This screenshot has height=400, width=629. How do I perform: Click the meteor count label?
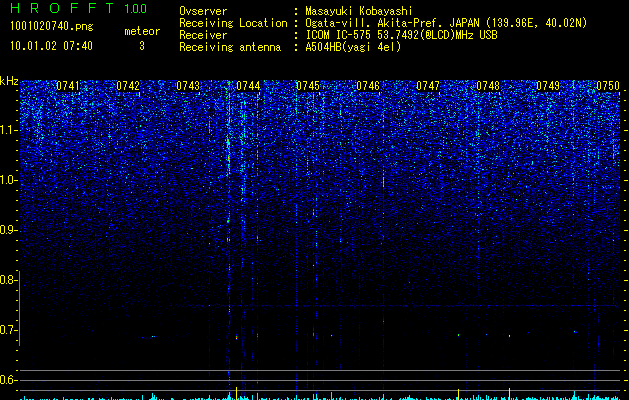point(142,31)
